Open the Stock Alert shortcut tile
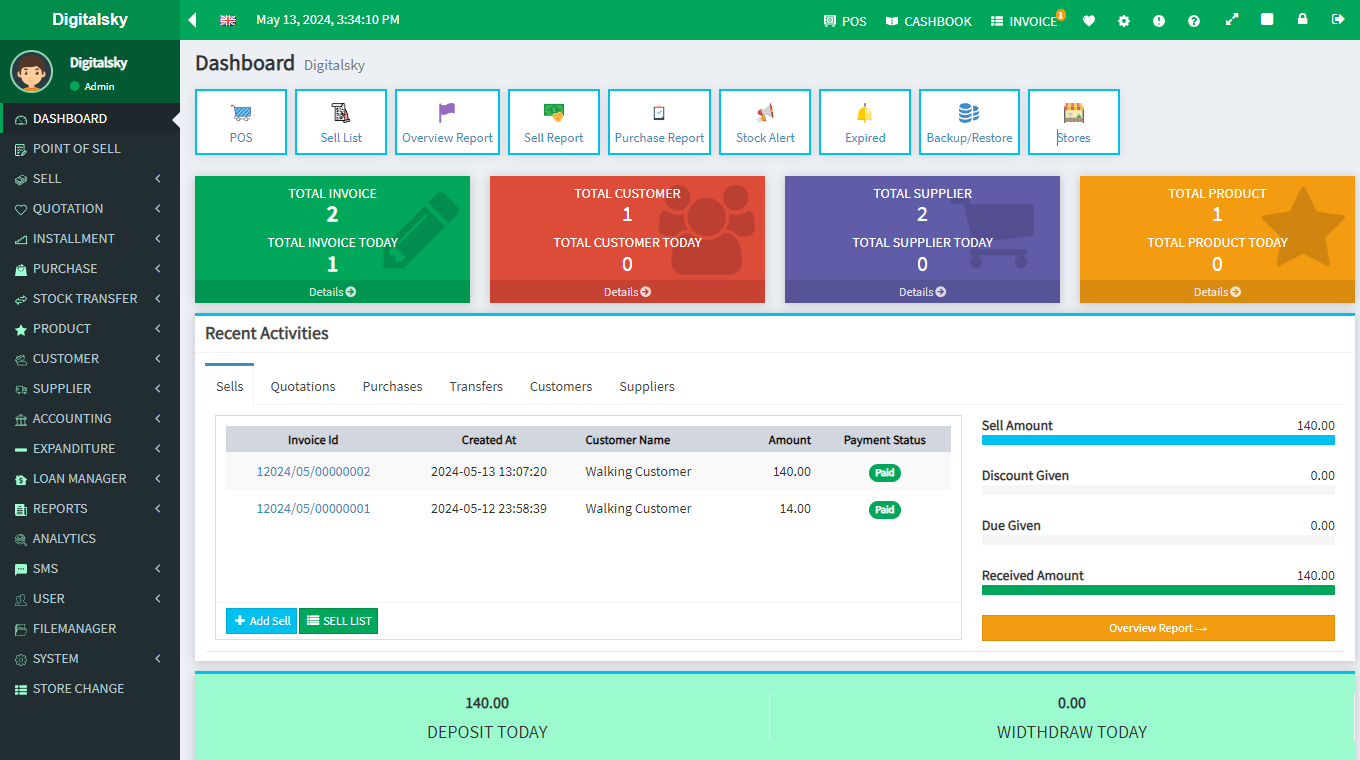 [x=765, y=122]
